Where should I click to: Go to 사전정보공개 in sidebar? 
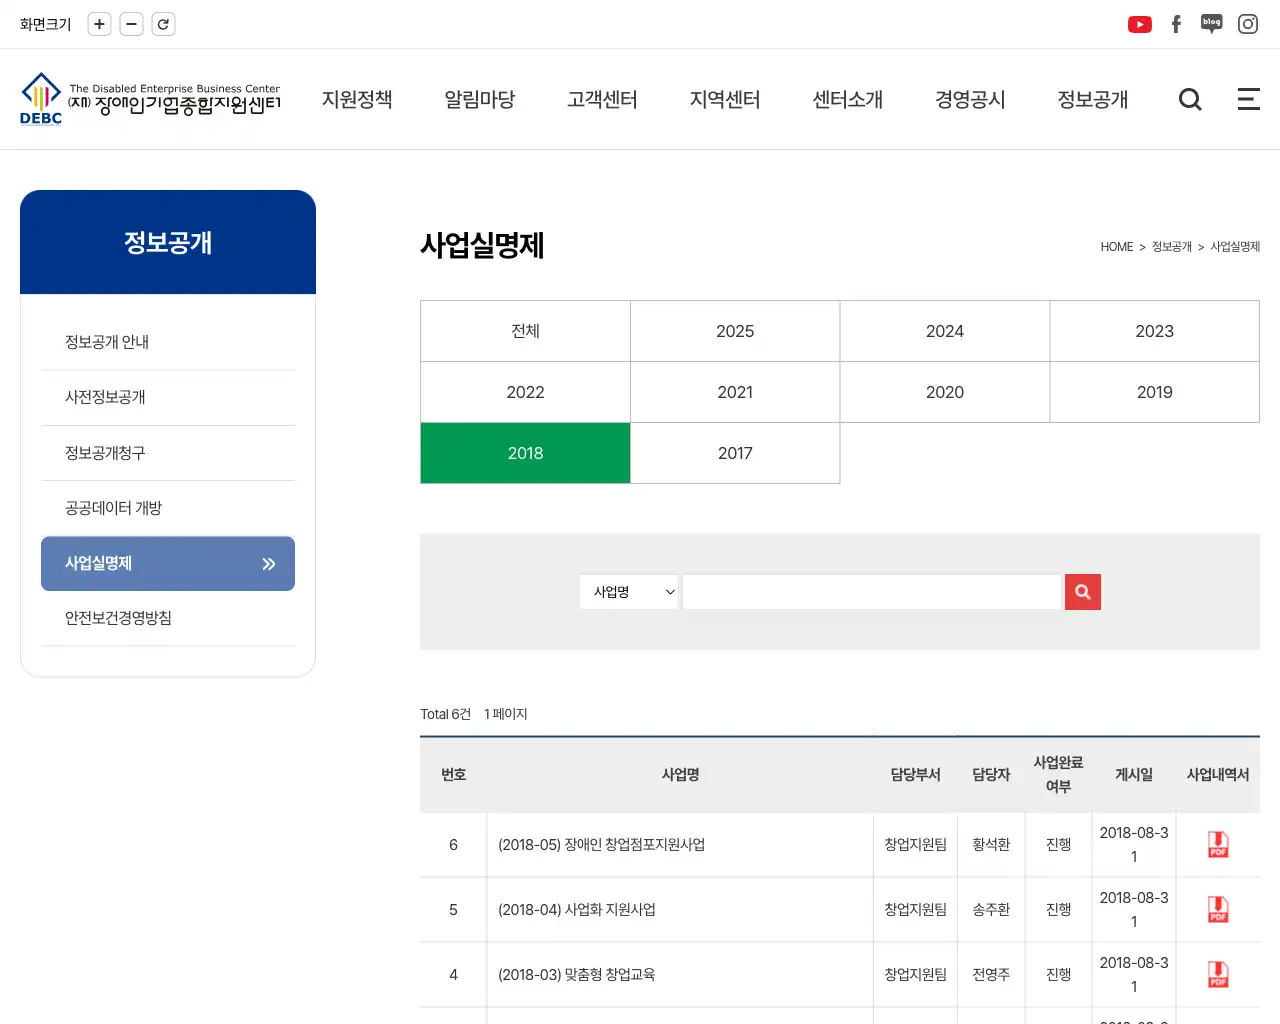click(168, 397)
